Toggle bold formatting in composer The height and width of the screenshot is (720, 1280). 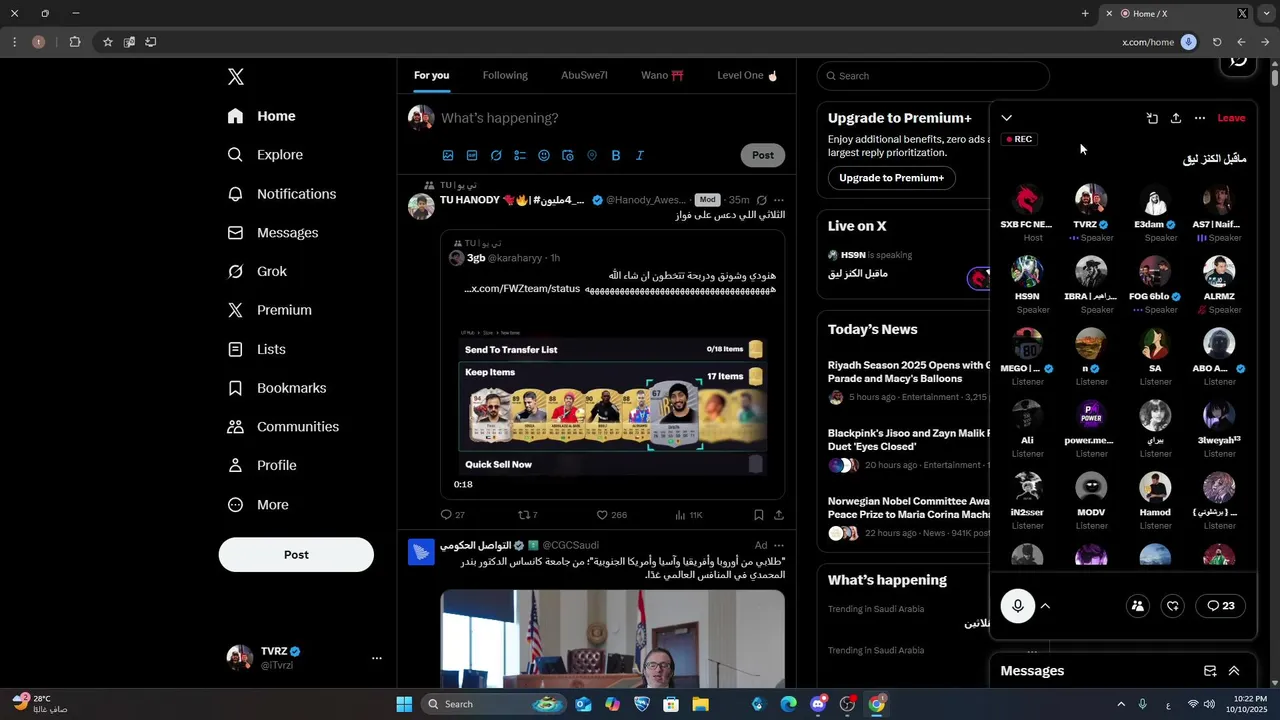[x=616, y=155]
